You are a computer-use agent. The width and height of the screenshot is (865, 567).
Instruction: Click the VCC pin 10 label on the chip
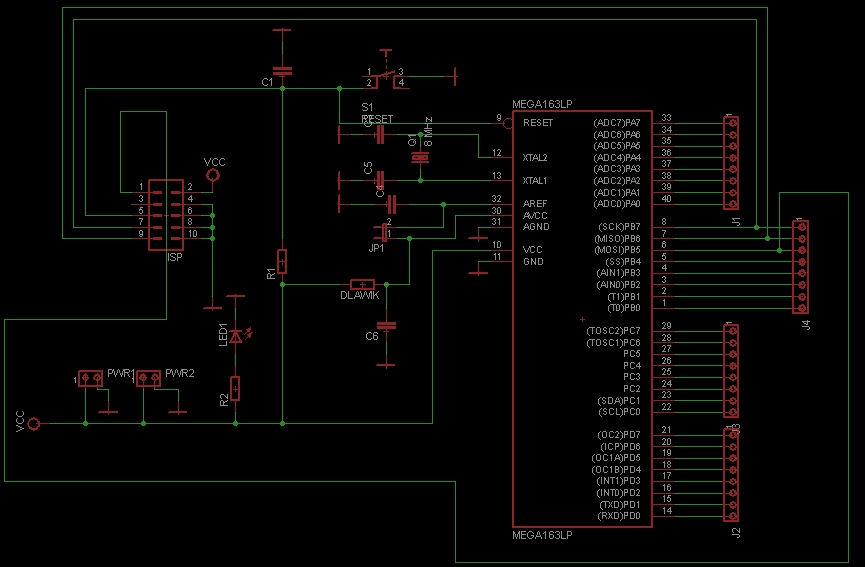pos(533,250)
